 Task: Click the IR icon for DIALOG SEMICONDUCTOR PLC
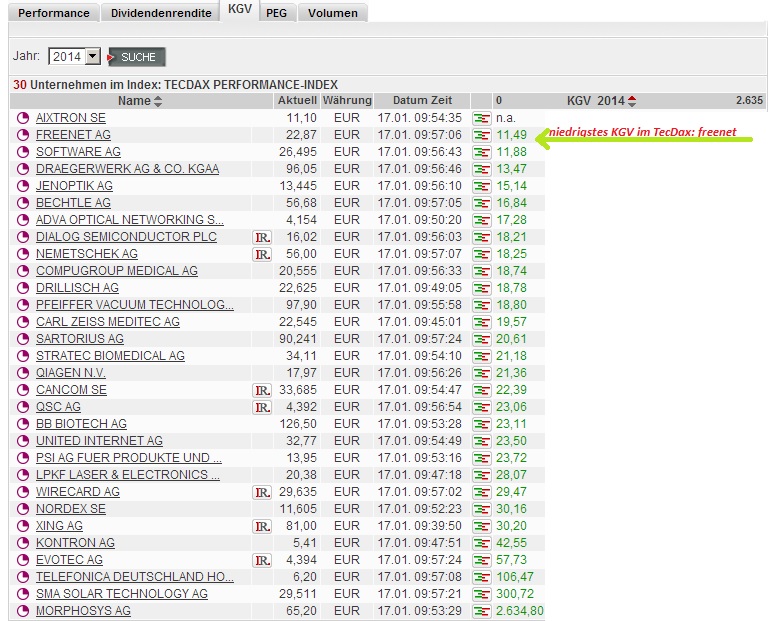pyautogui.click(x=262, y=238)
